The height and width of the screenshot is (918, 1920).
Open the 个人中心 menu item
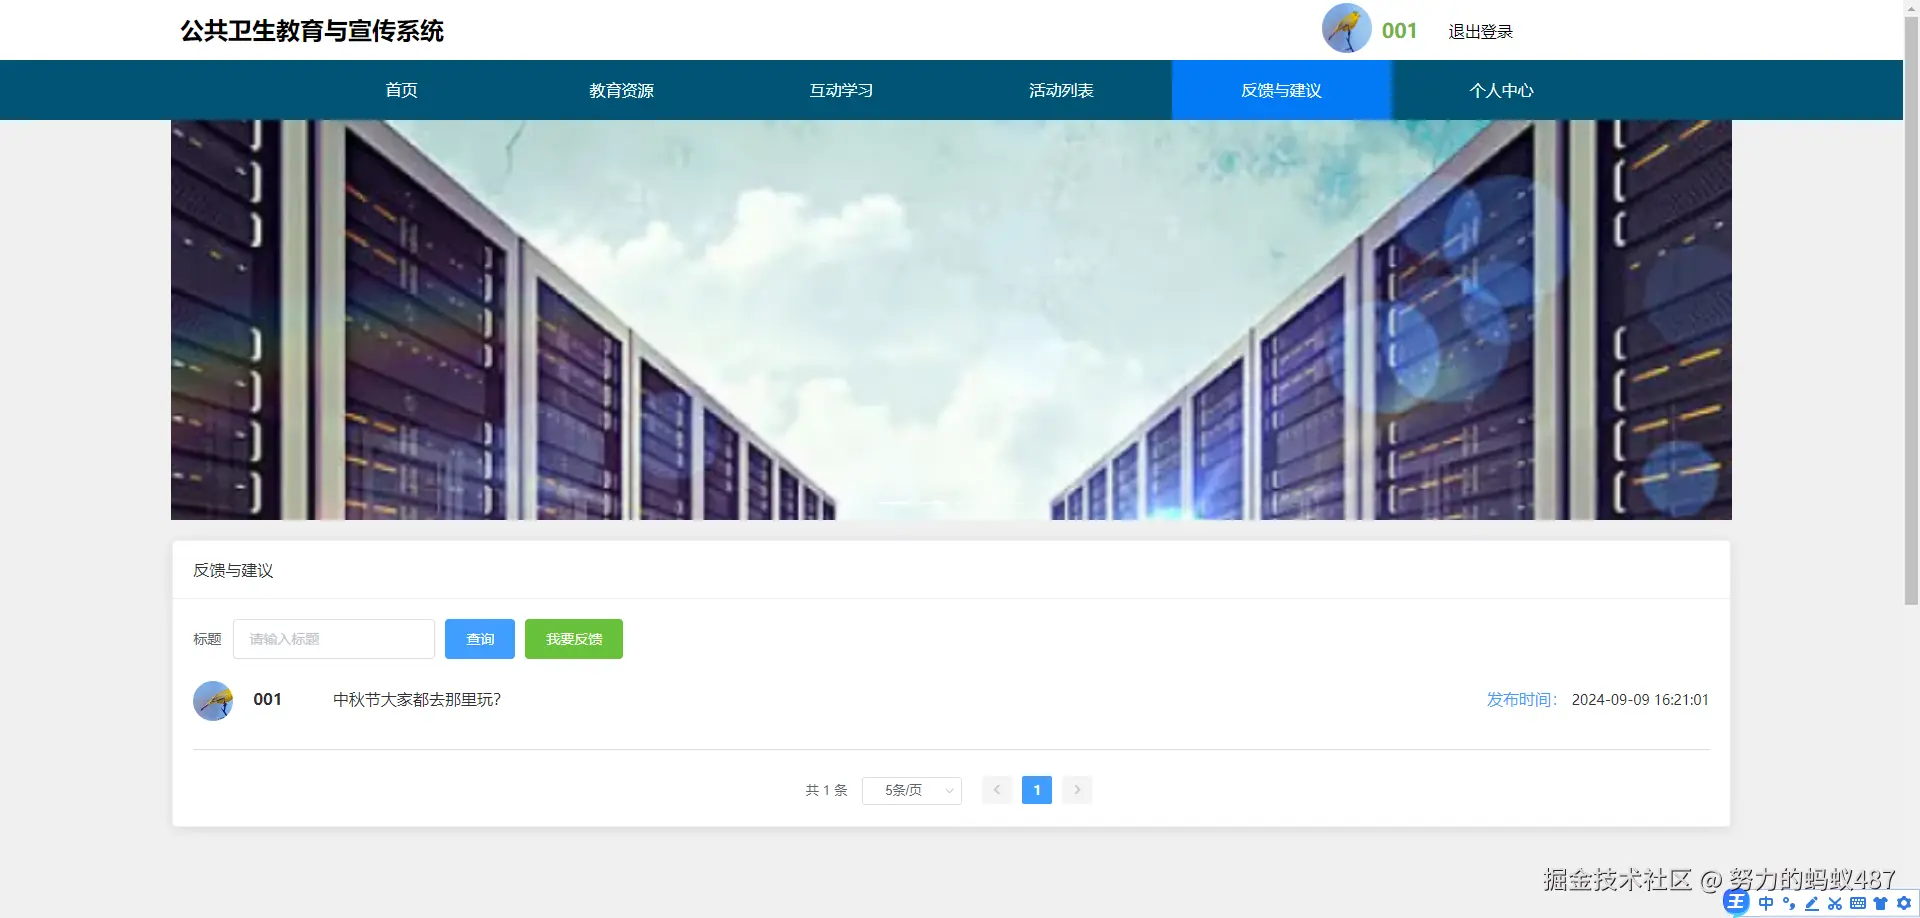pyautogui.click(x=1502, y=90)
